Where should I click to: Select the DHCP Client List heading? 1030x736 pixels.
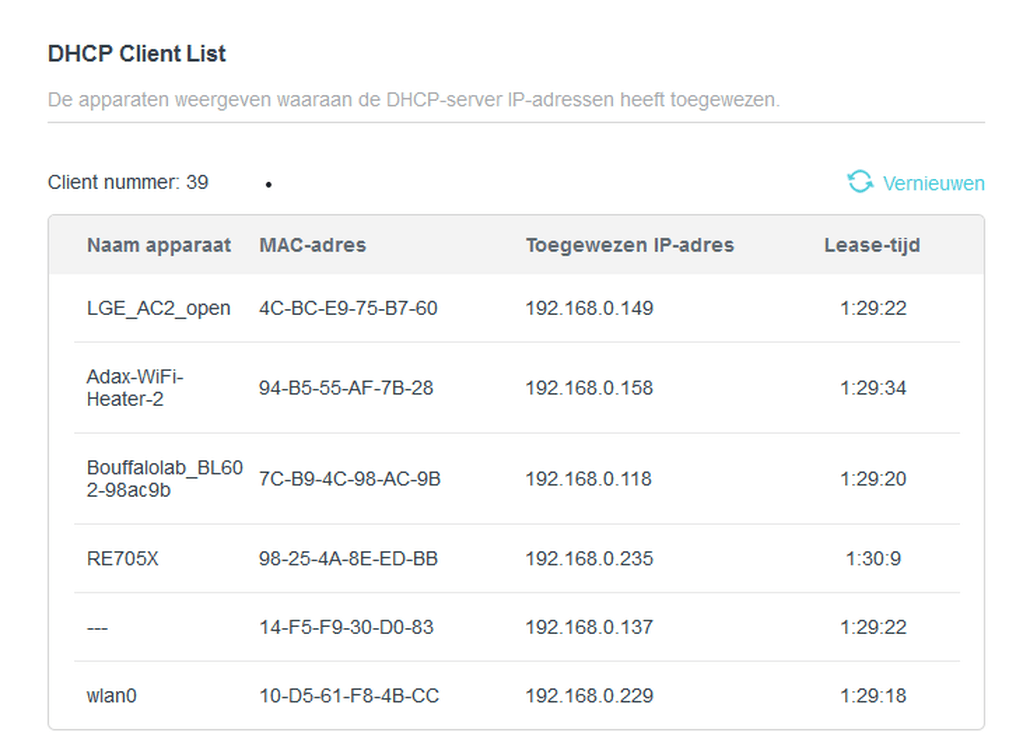click(137, 54)
